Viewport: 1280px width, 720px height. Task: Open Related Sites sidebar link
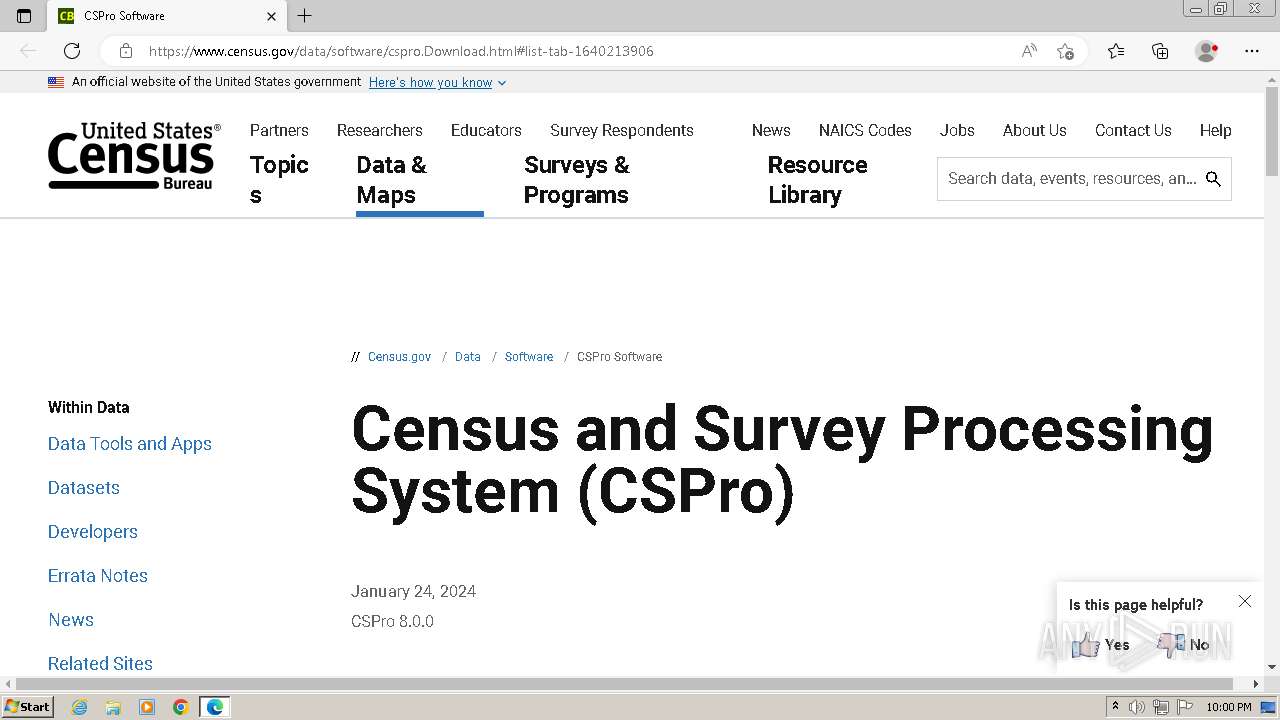click(x=100, y=664)
